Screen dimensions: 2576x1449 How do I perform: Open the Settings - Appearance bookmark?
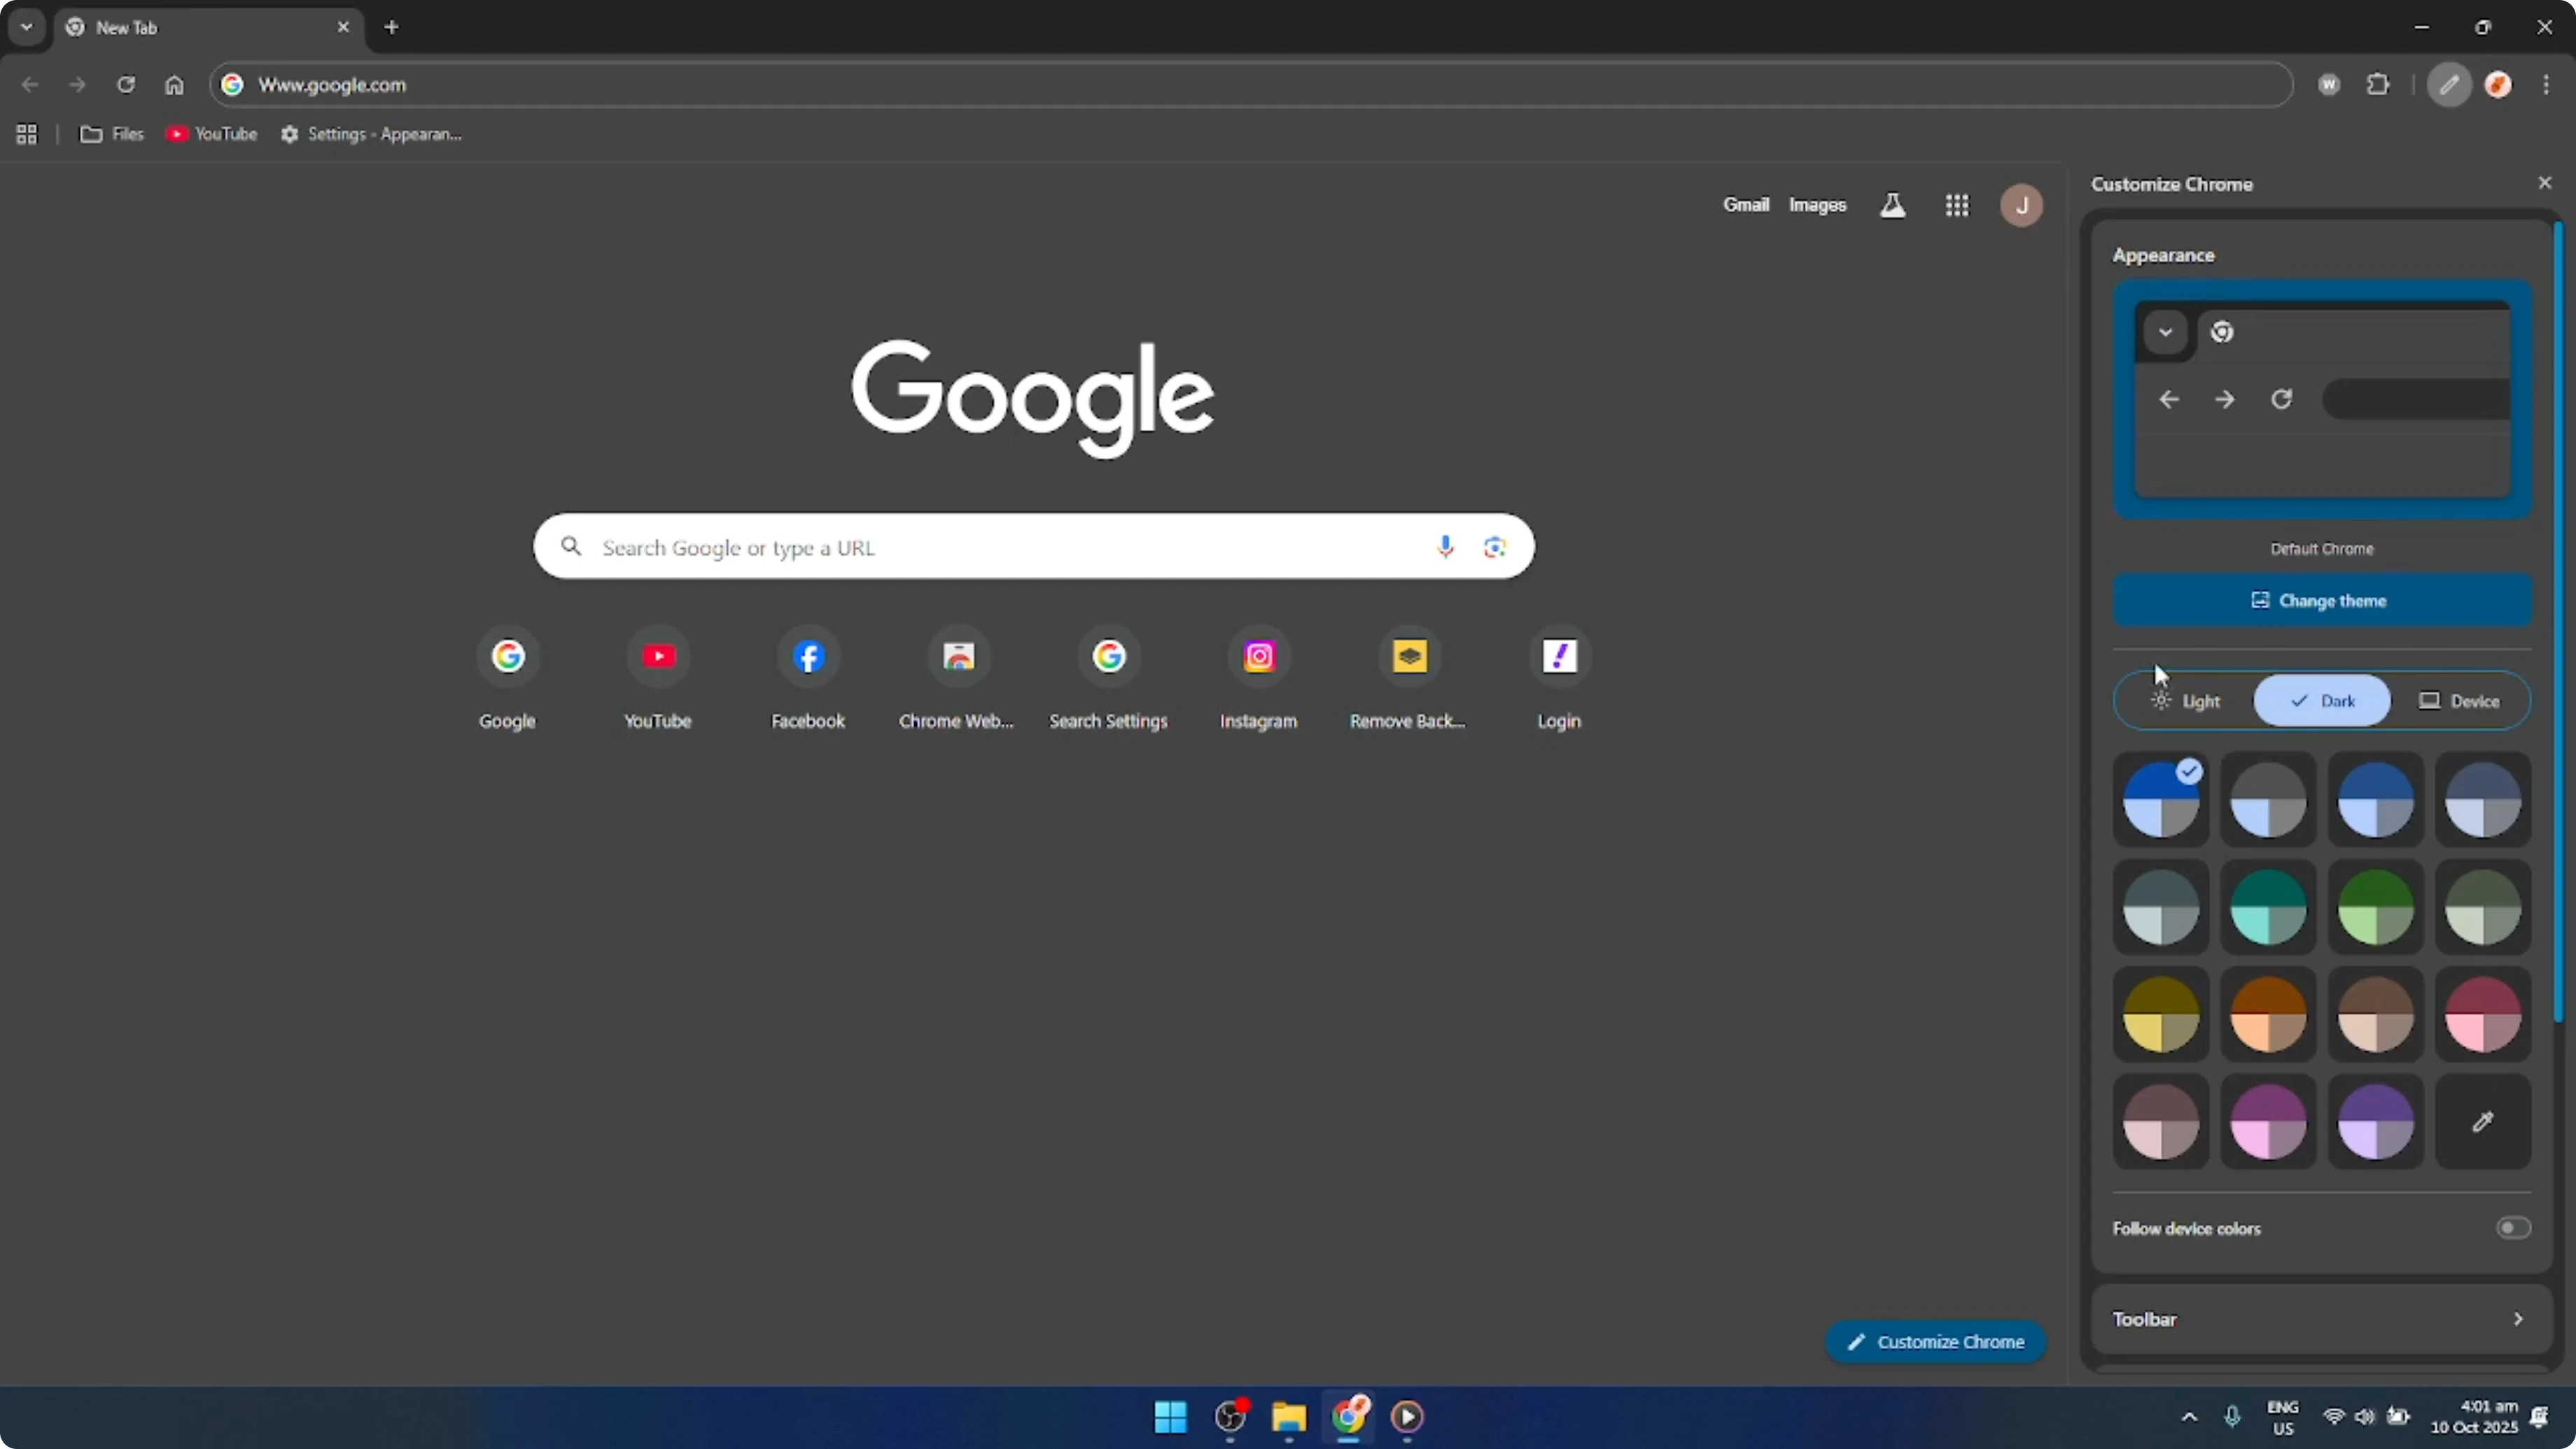coord(371,134)
